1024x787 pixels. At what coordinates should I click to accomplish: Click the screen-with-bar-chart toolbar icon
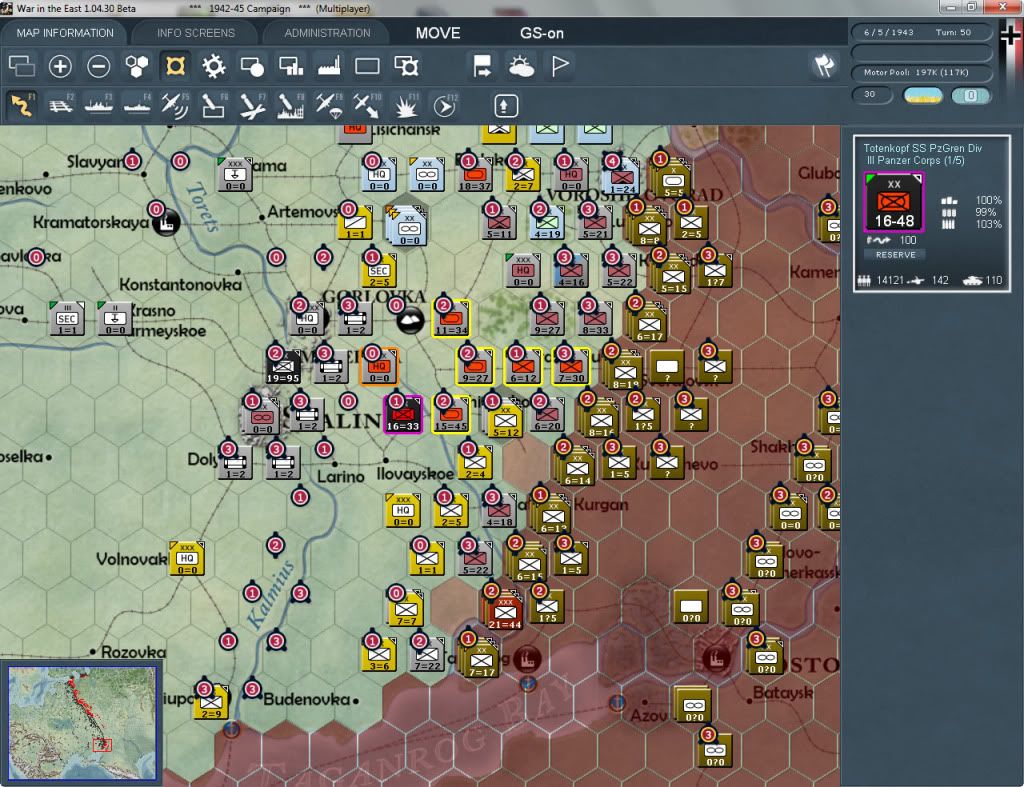(291, 66)
